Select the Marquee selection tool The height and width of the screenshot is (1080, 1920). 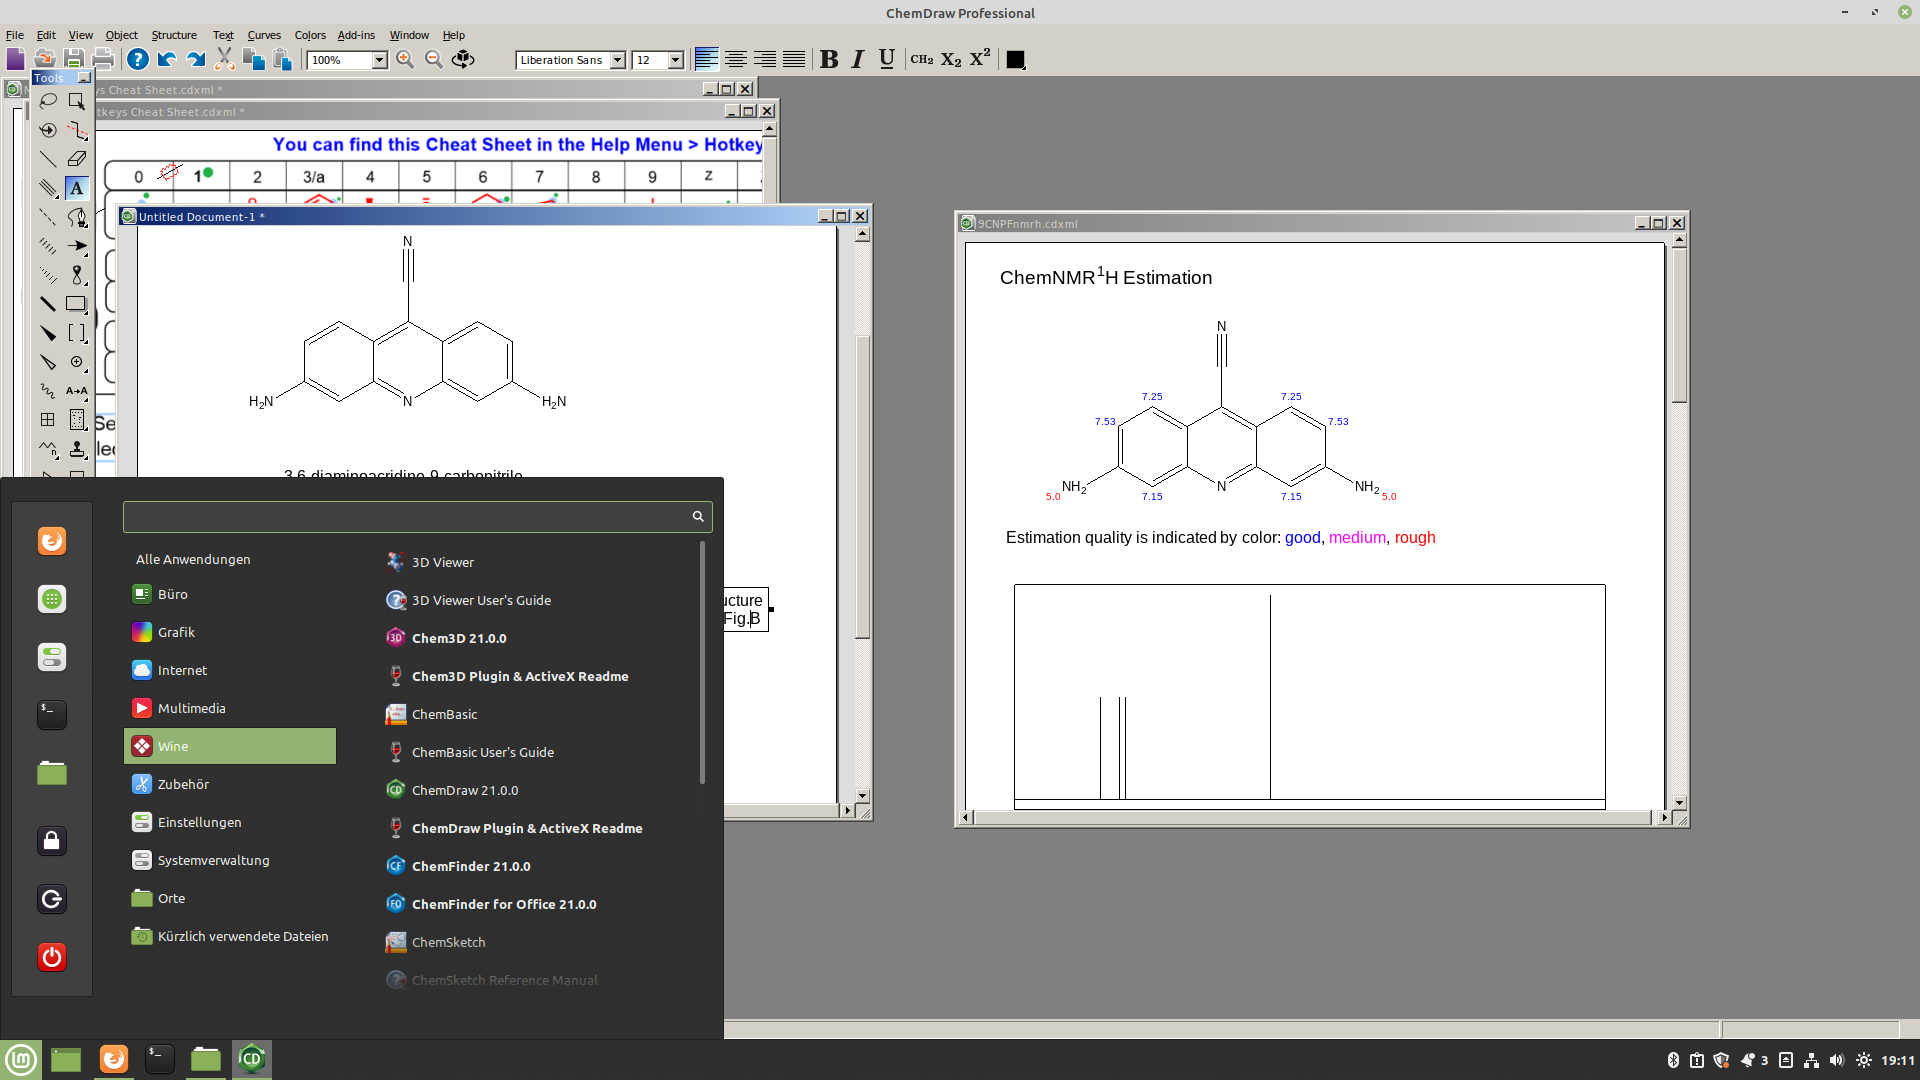pos(77,101)
